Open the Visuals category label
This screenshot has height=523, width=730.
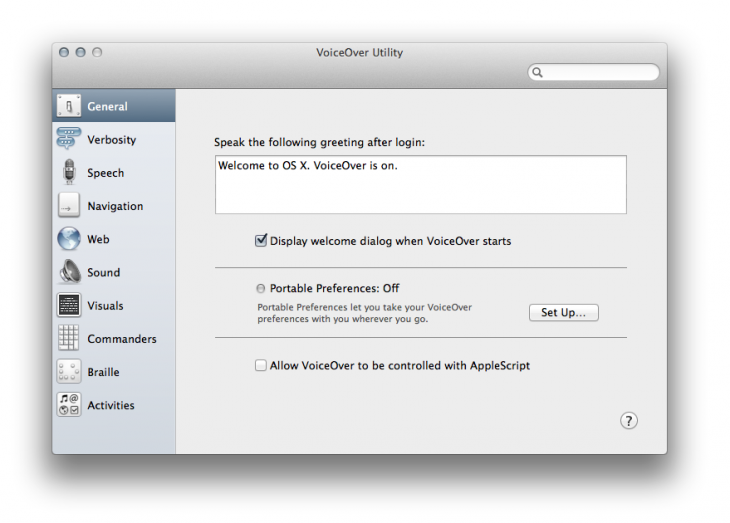coord(106,306)
